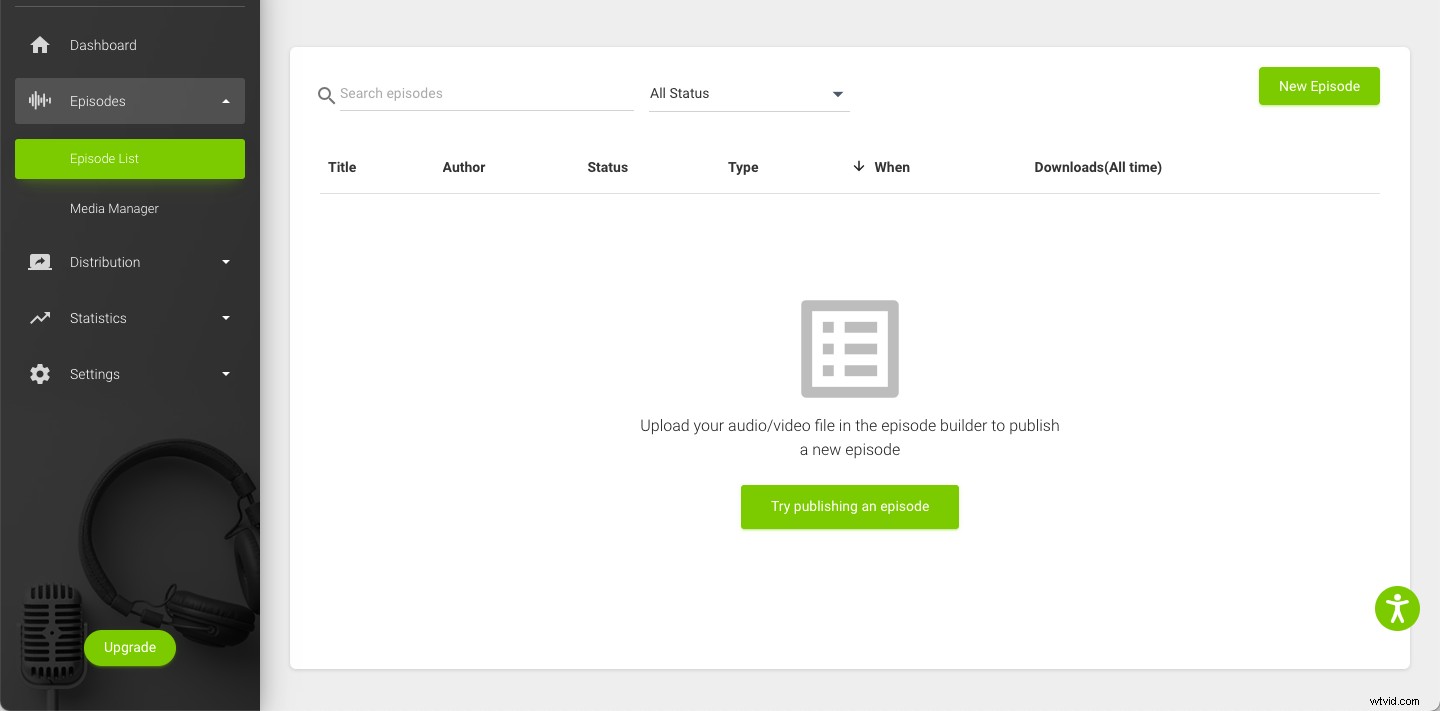Image resolution: width=1440 pixels, height=711 pixels.
Task: Click the empty episode list placeholder icon
Action: click(x=850, y=349)
